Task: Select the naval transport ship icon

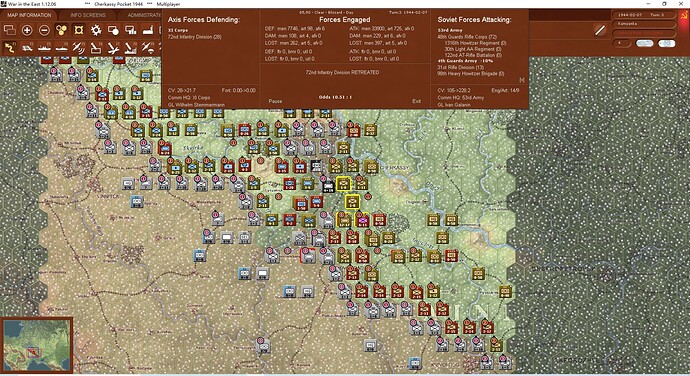Action: [44, 48]
